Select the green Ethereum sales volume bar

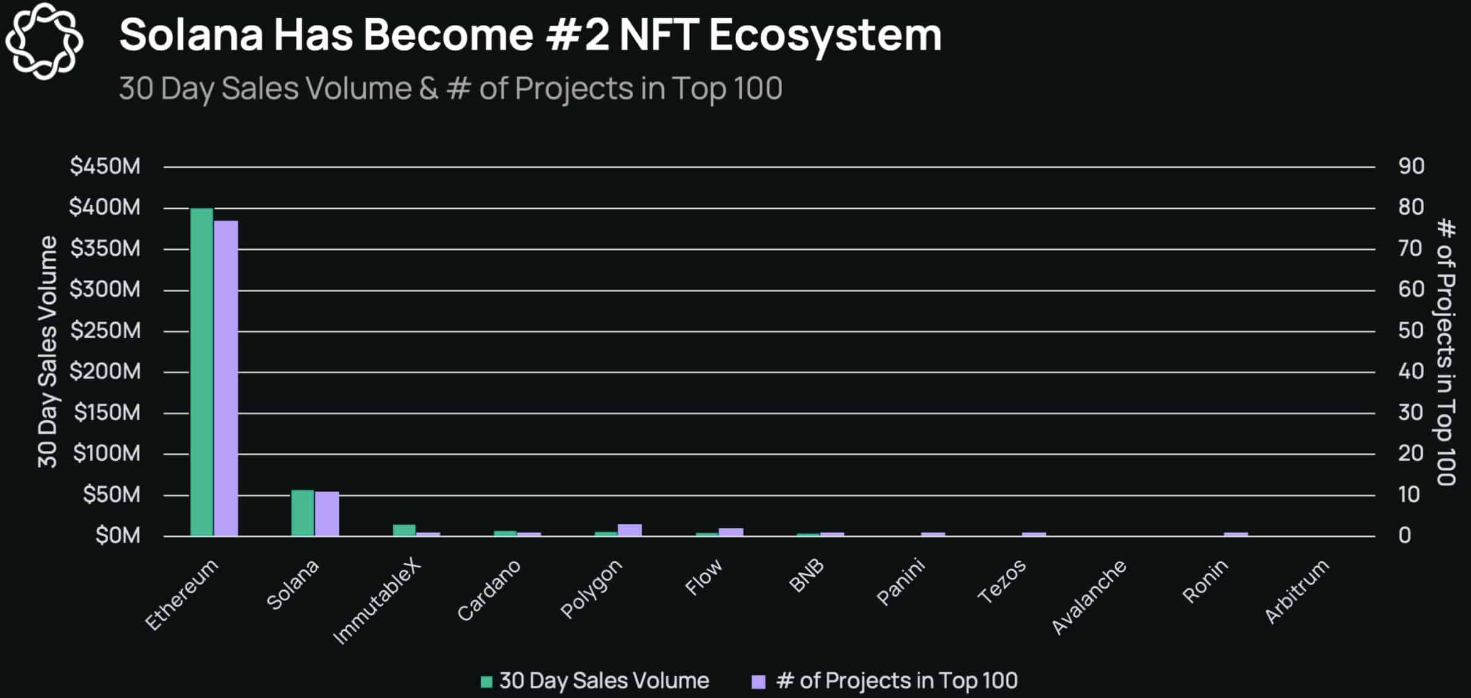[202, 372]
